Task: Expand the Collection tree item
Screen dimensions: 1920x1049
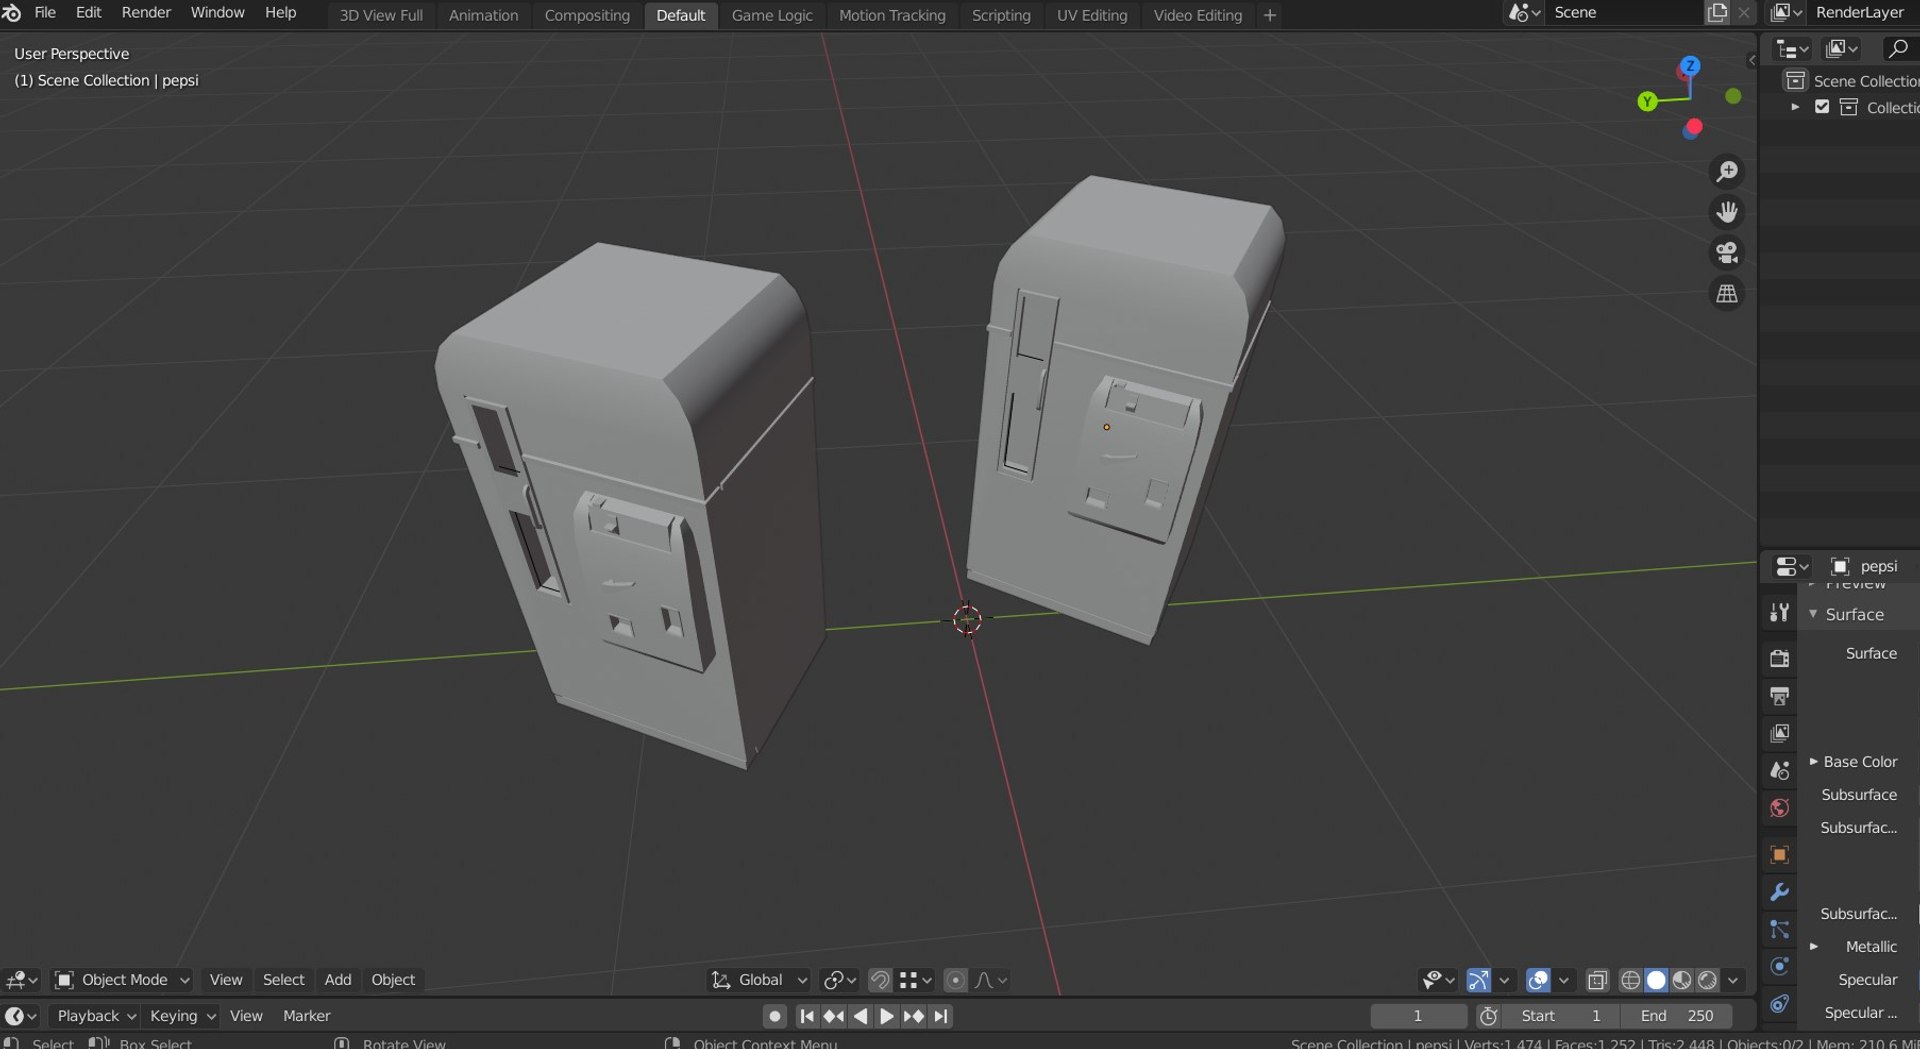Action: tap(1795, 106)
